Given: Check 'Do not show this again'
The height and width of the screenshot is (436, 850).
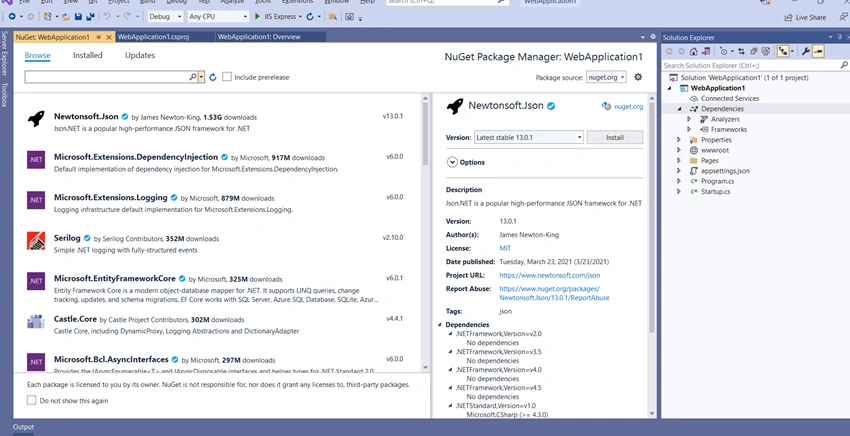Looking at the screenshot, I should click(x=31, y=400).
